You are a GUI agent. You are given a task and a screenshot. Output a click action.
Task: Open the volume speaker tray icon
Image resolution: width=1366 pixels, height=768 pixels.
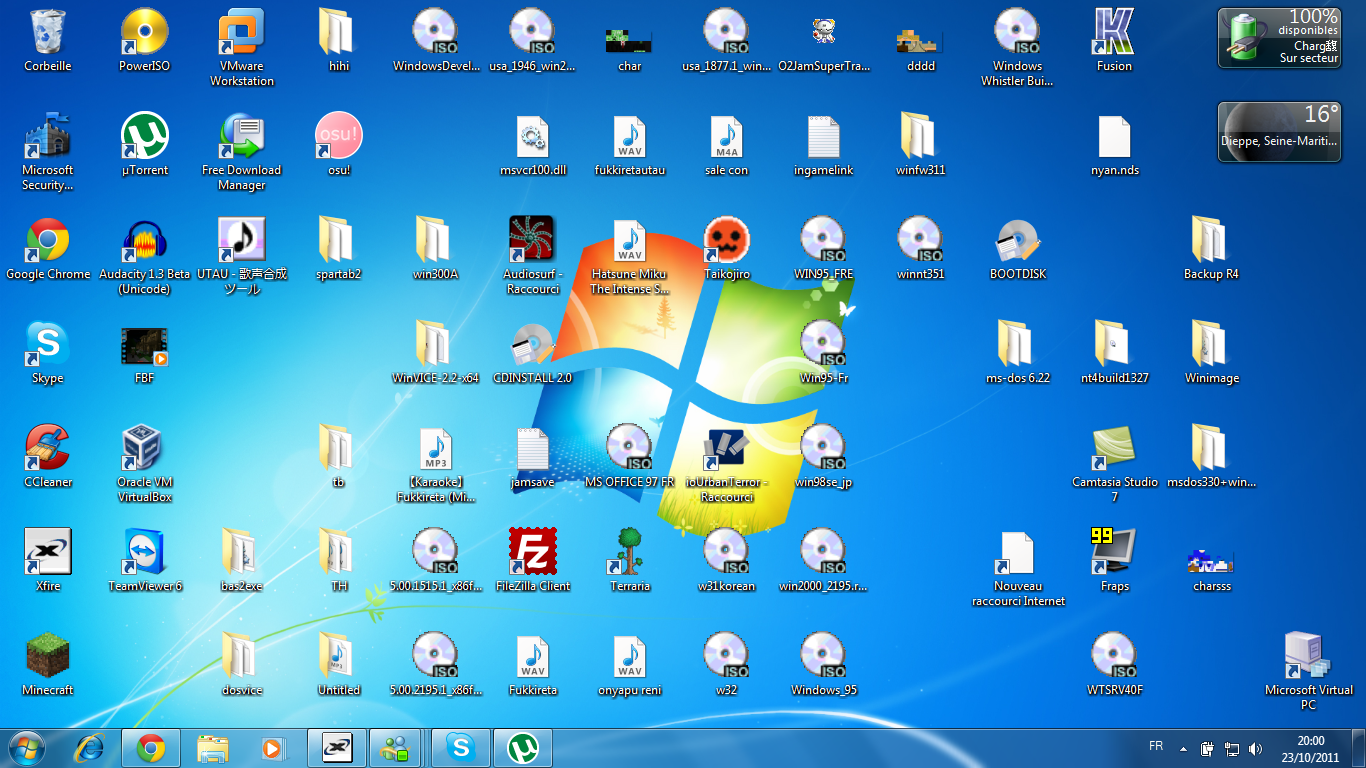pyautogui.click(x=1255, y=748)
